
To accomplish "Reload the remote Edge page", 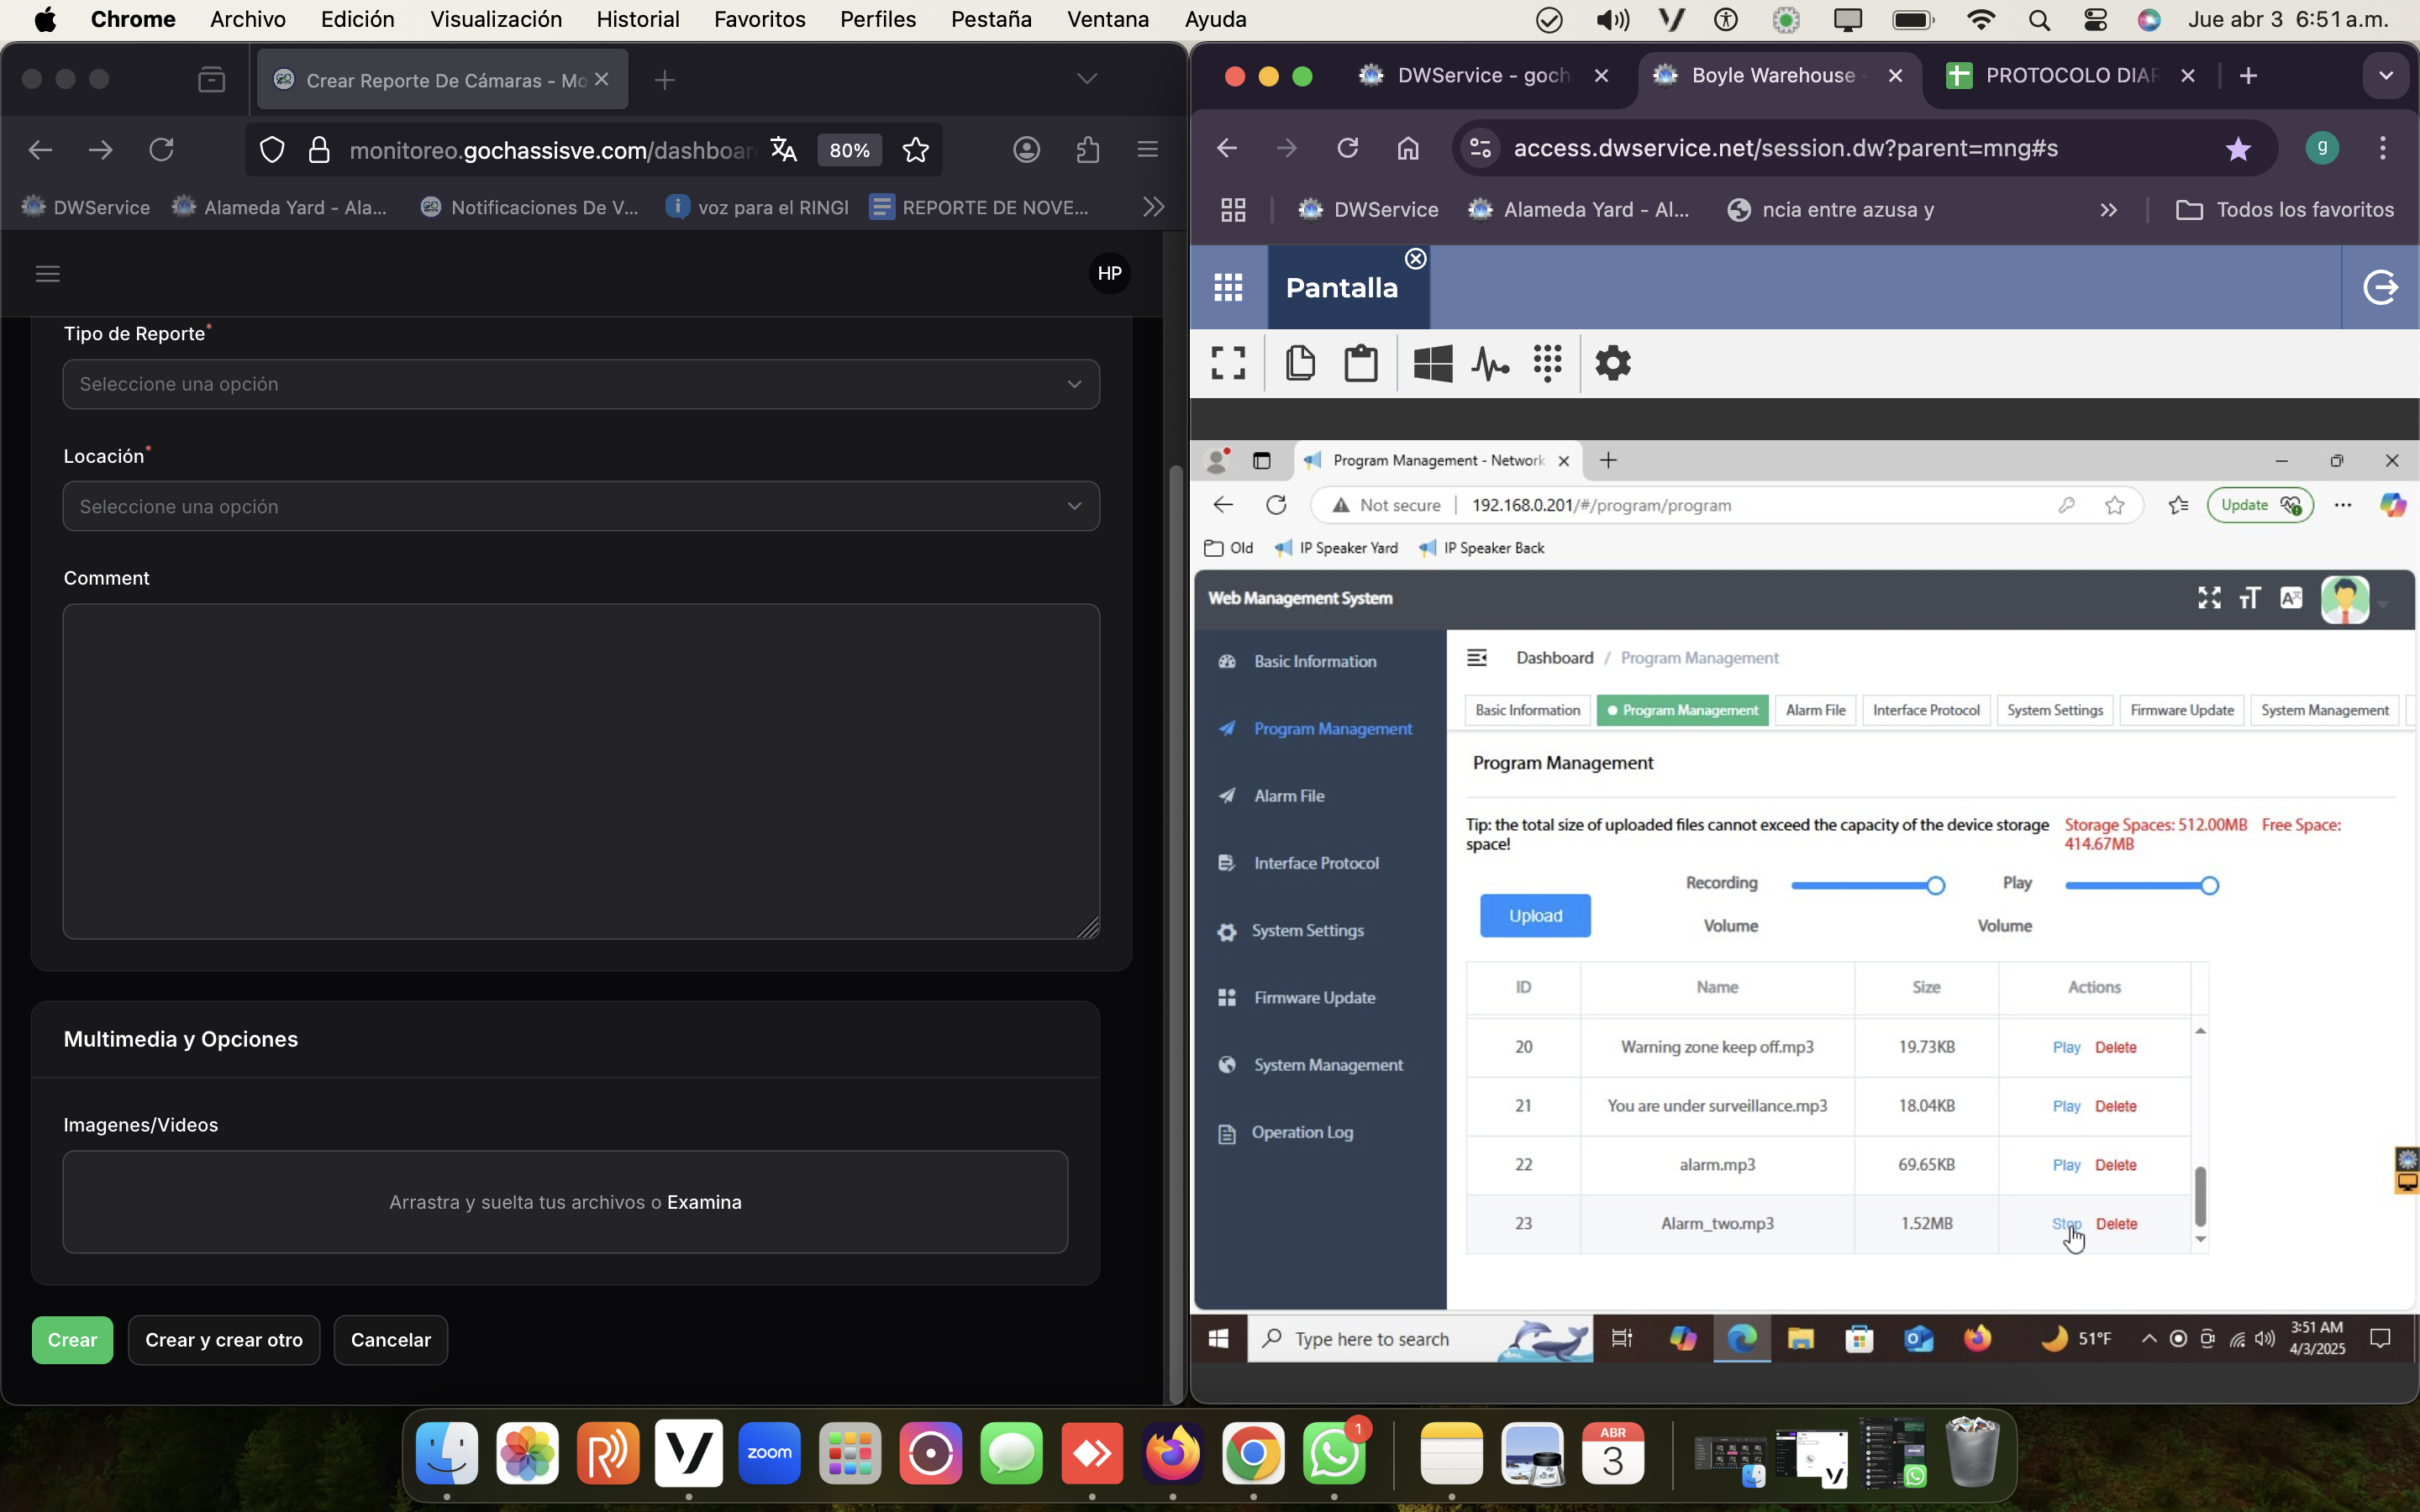I will tap(1276, 505).
